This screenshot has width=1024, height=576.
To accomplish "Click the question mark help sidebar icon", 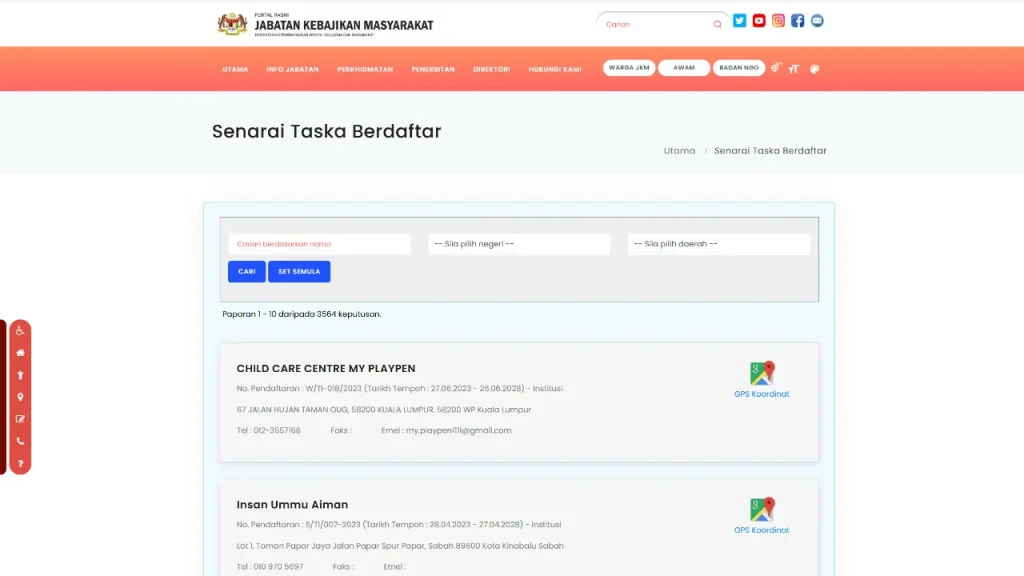I will [x=20, y=464].
